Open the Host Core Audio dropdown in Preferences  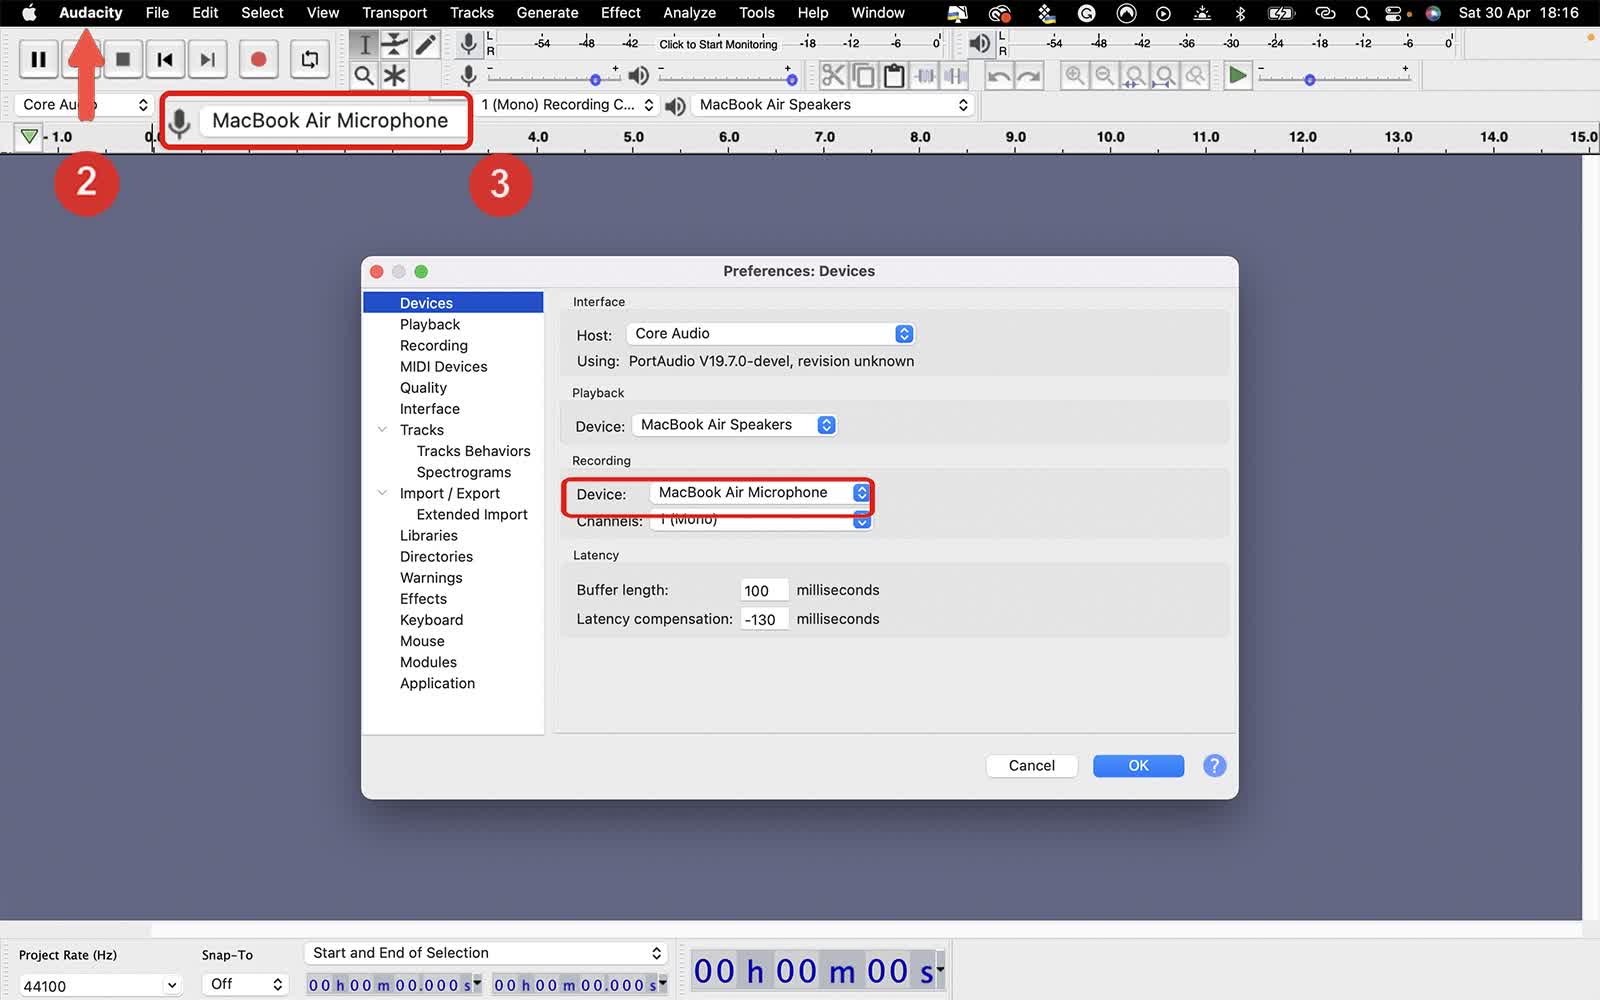770,334
